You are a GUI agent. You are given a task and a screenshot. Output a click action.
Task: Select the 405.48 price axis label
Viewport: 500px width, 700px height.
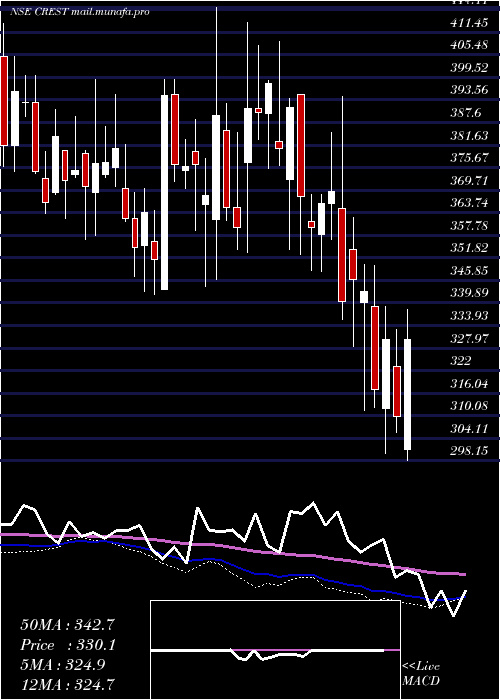click(x=469, y=46)
